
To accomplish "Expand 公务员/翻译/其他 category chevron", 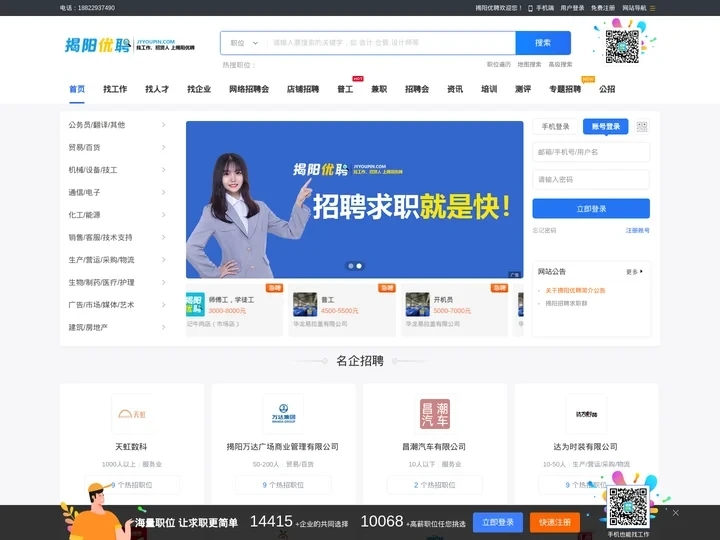I will tap(163, 125).
